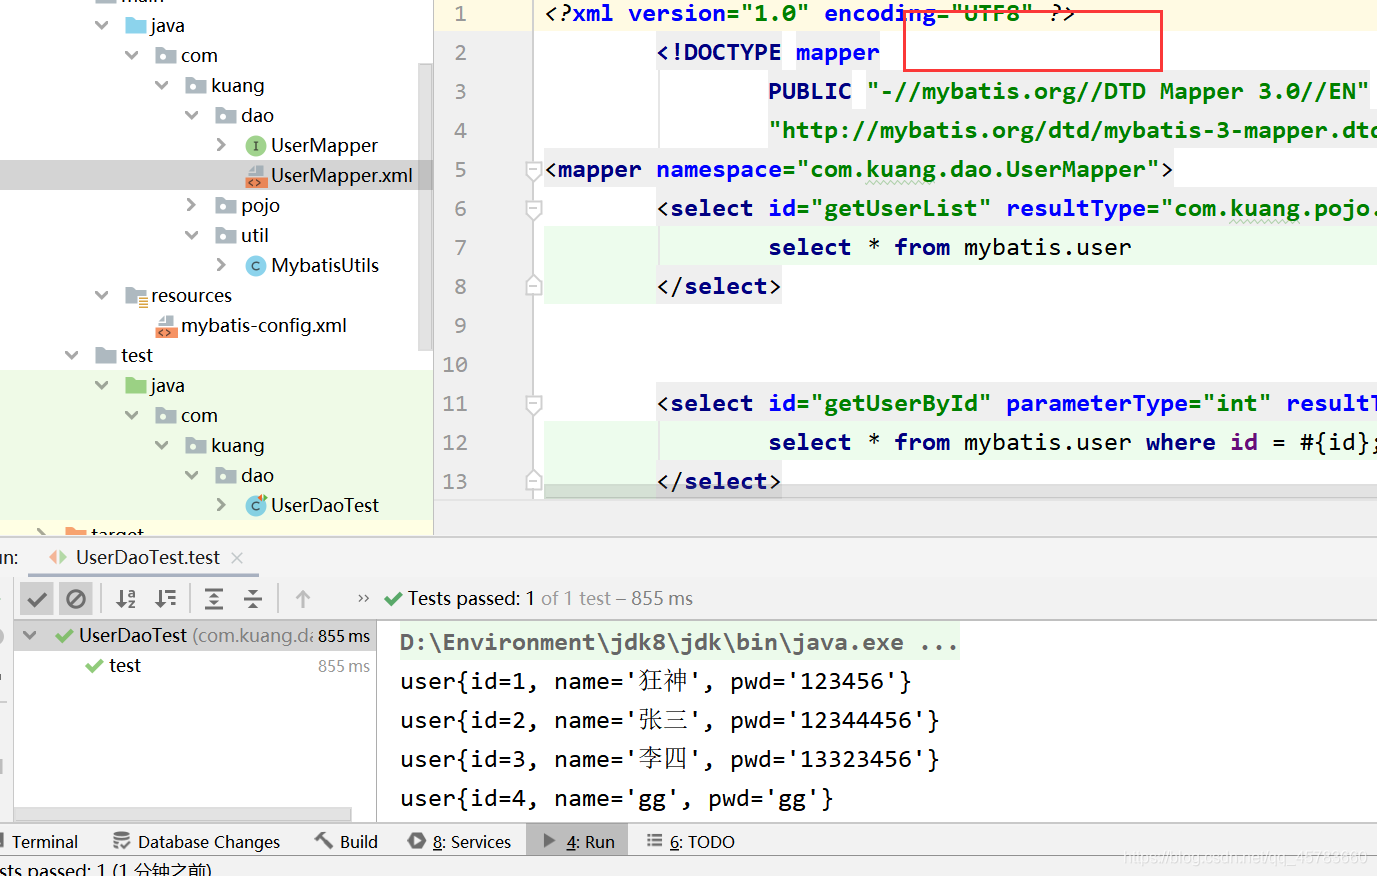Collapse the blue java source folder arrow

(102, 26)
